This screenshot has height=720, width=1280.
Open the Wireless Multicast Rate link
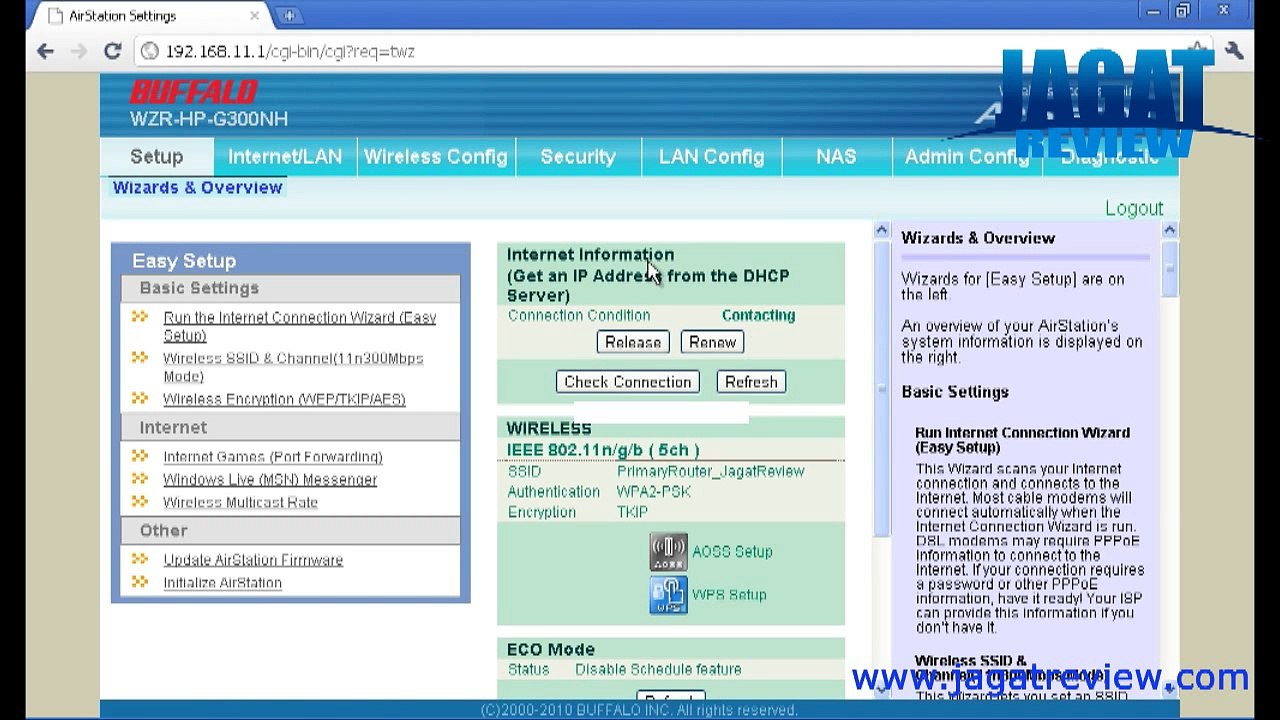[240, 503]
